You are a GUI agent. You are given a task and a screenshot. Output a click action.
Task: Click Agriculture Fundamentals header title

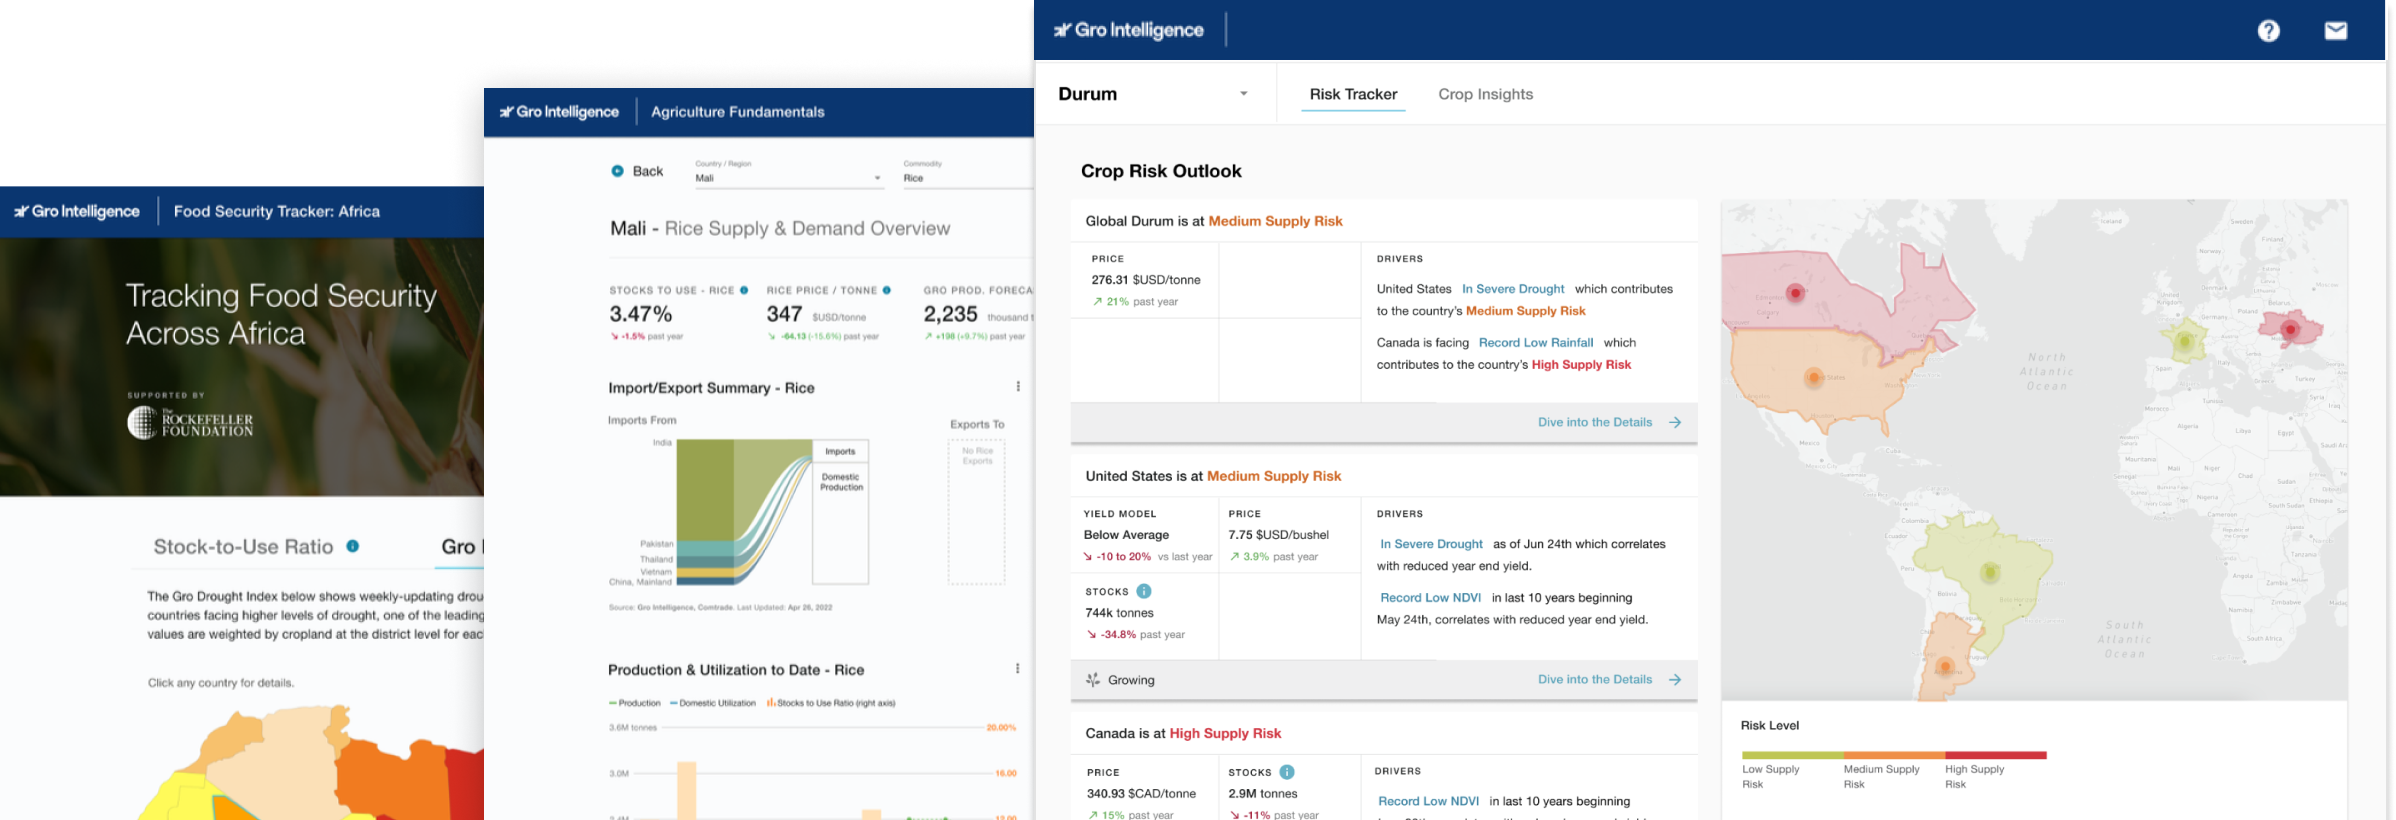[x=738, y=112]
